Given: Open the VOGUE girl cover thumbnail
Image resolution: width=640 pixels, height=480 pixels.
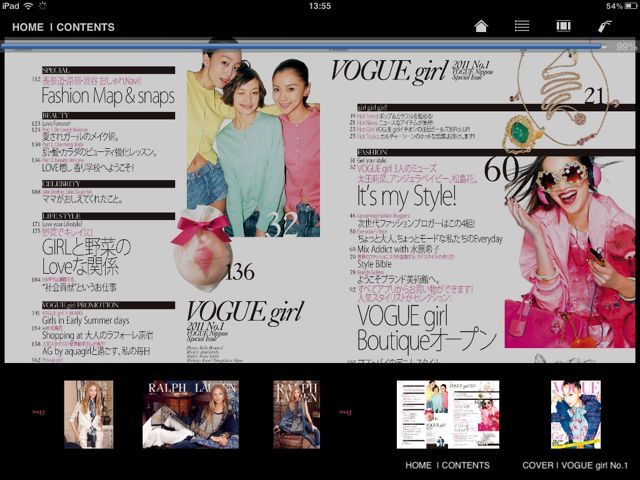Looking at the screenshot, I should pos(576,414).
